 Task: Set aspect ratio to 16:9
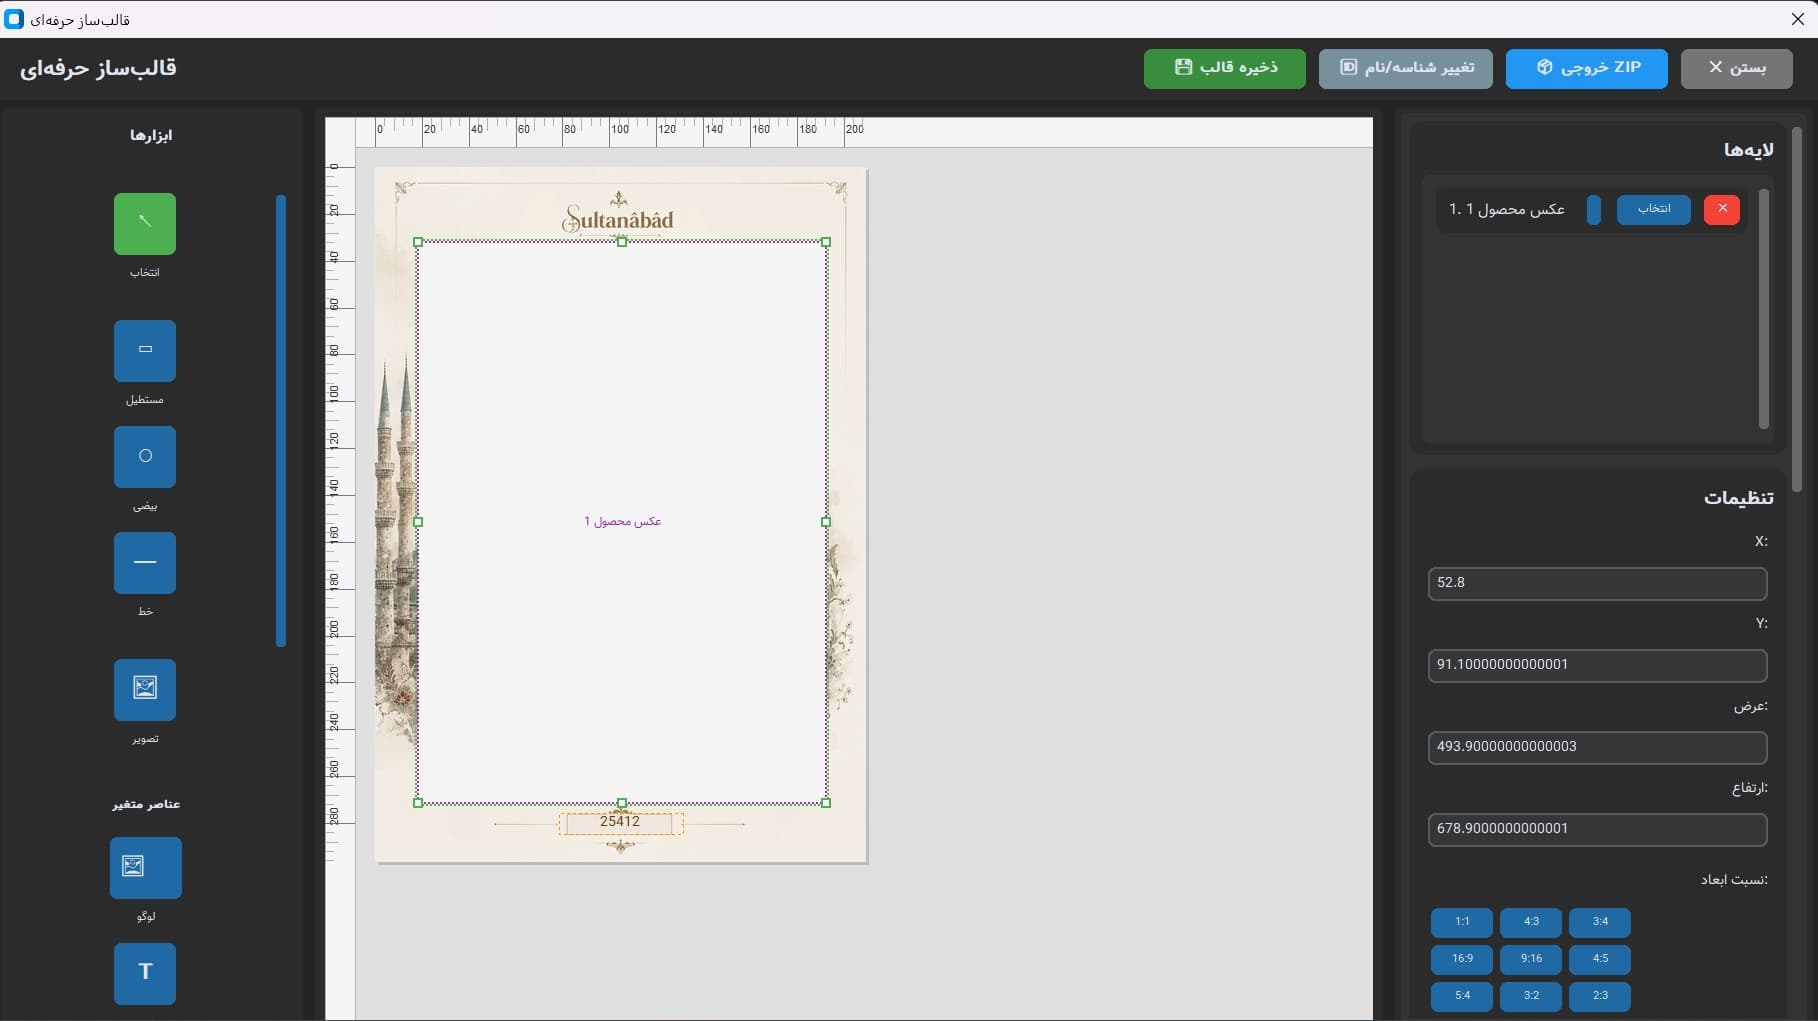click(x=1462, y=959)
